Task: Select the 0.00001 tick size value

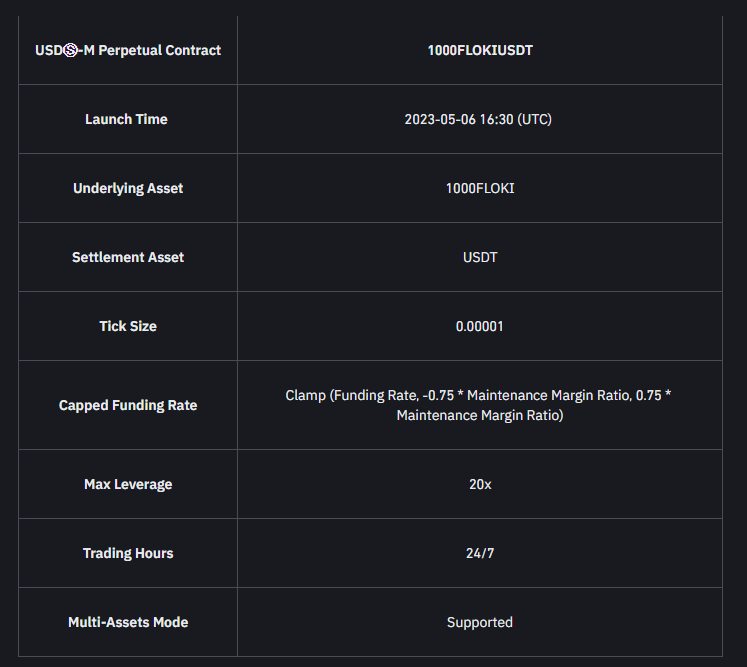Action: [480, 326]
